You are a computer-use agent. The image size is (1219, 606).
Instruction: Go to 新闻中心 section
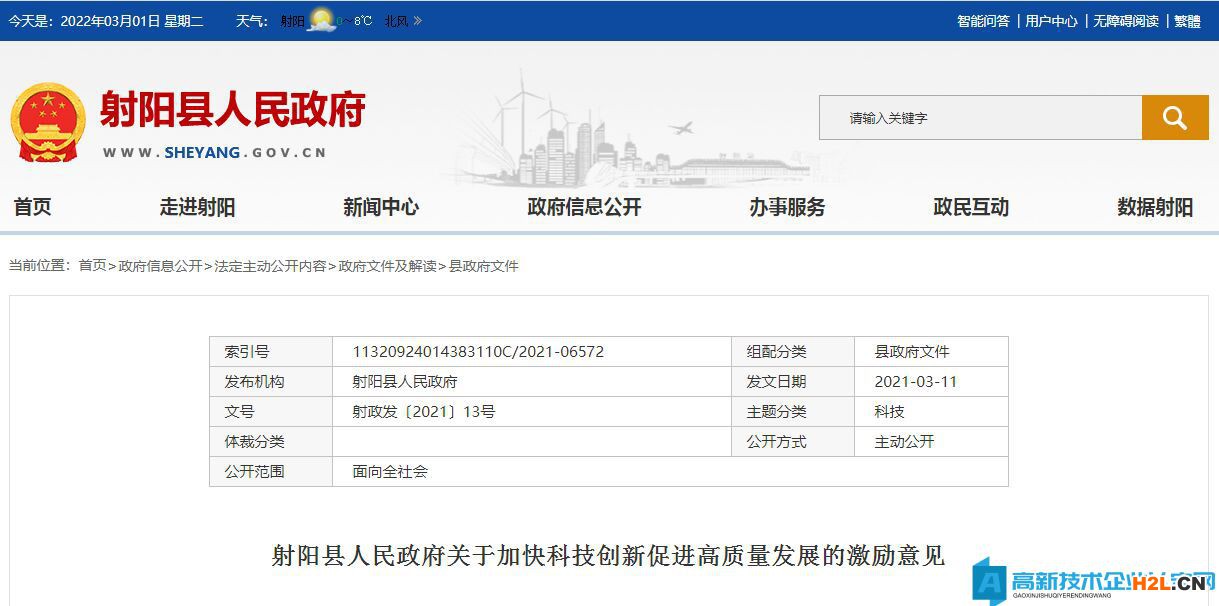[381, 207]
